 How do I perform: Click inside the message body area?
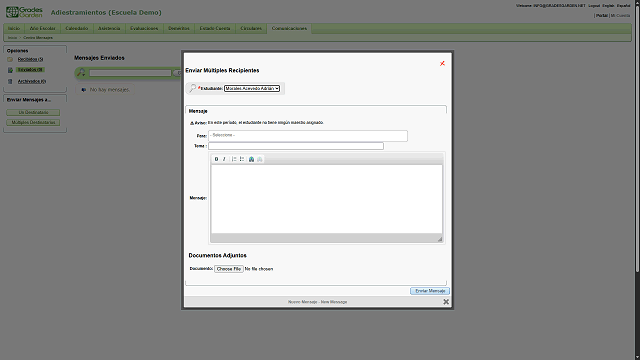tap(327, 199)
